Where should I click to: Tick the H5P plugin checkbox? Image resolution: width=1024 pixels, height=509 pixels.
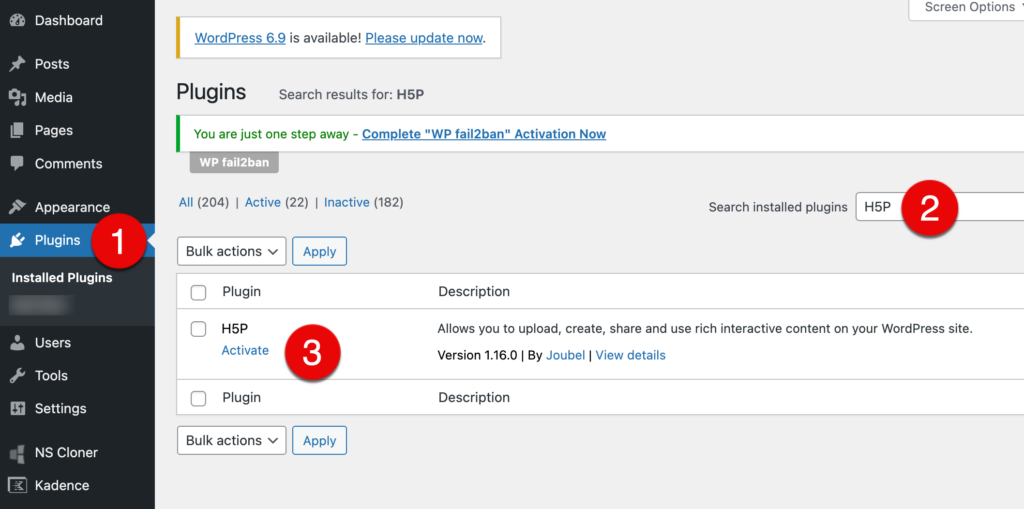(x=198, y=329)
